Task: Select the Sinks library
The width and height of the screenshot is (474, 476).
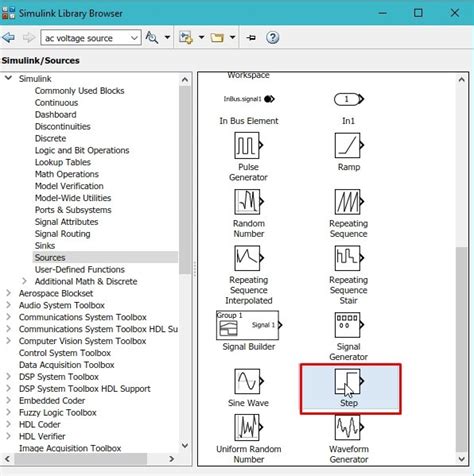Action: 45,246
